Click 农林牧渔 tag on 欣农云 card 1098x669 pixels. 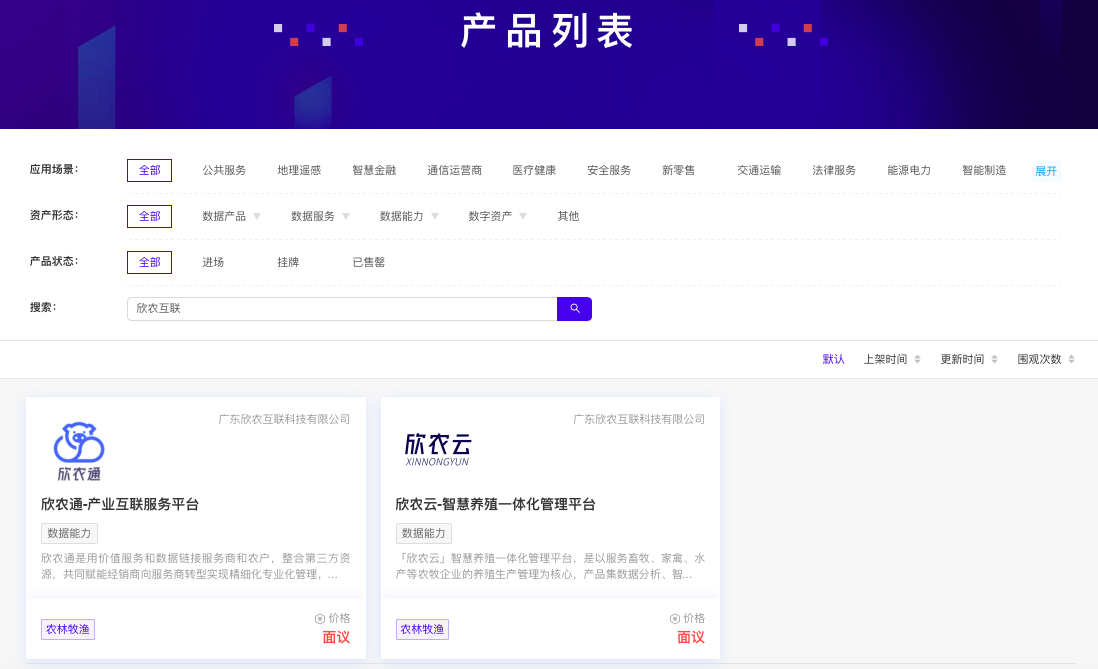(x=422, y=629)
